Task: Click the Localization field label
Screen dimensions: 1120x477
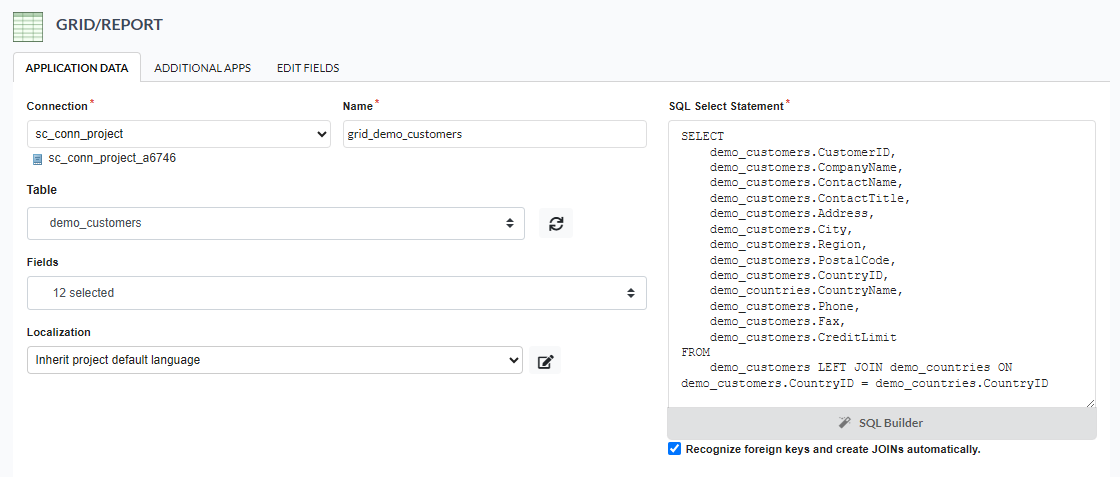Action: (59, 332)
